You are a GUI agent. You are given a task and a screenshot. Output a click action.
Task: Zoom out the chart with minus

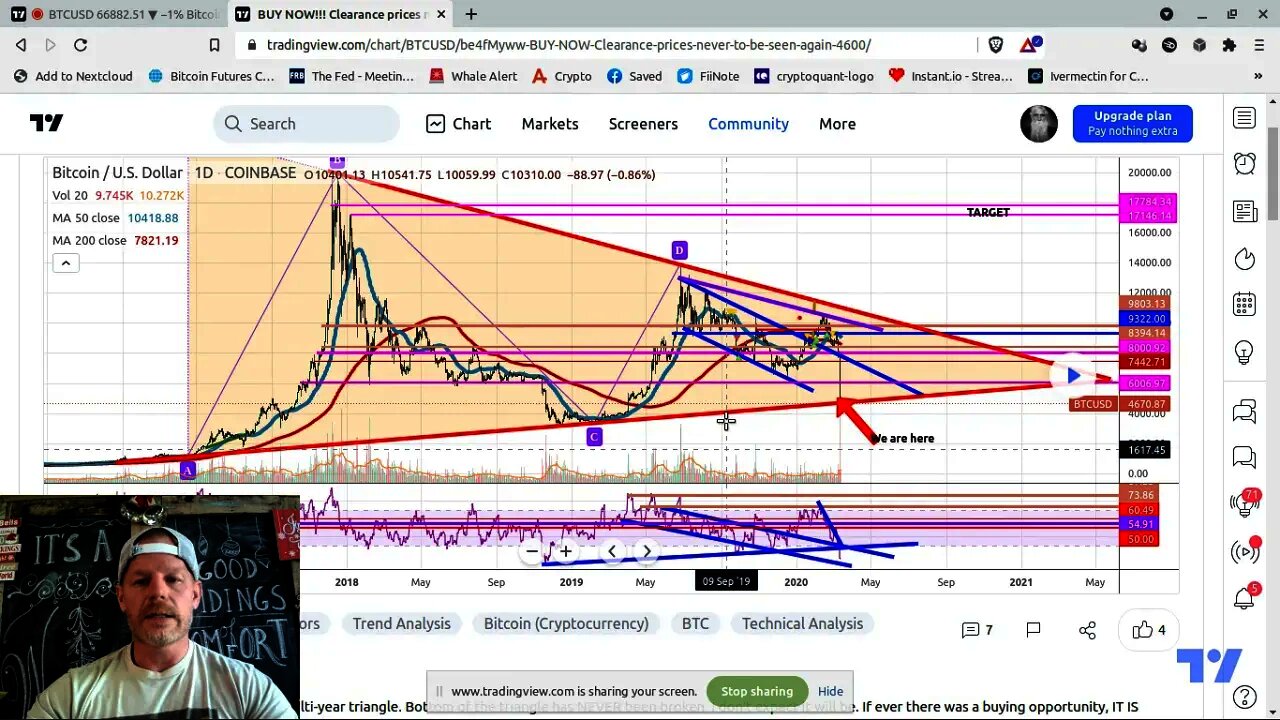coord(533,551)
